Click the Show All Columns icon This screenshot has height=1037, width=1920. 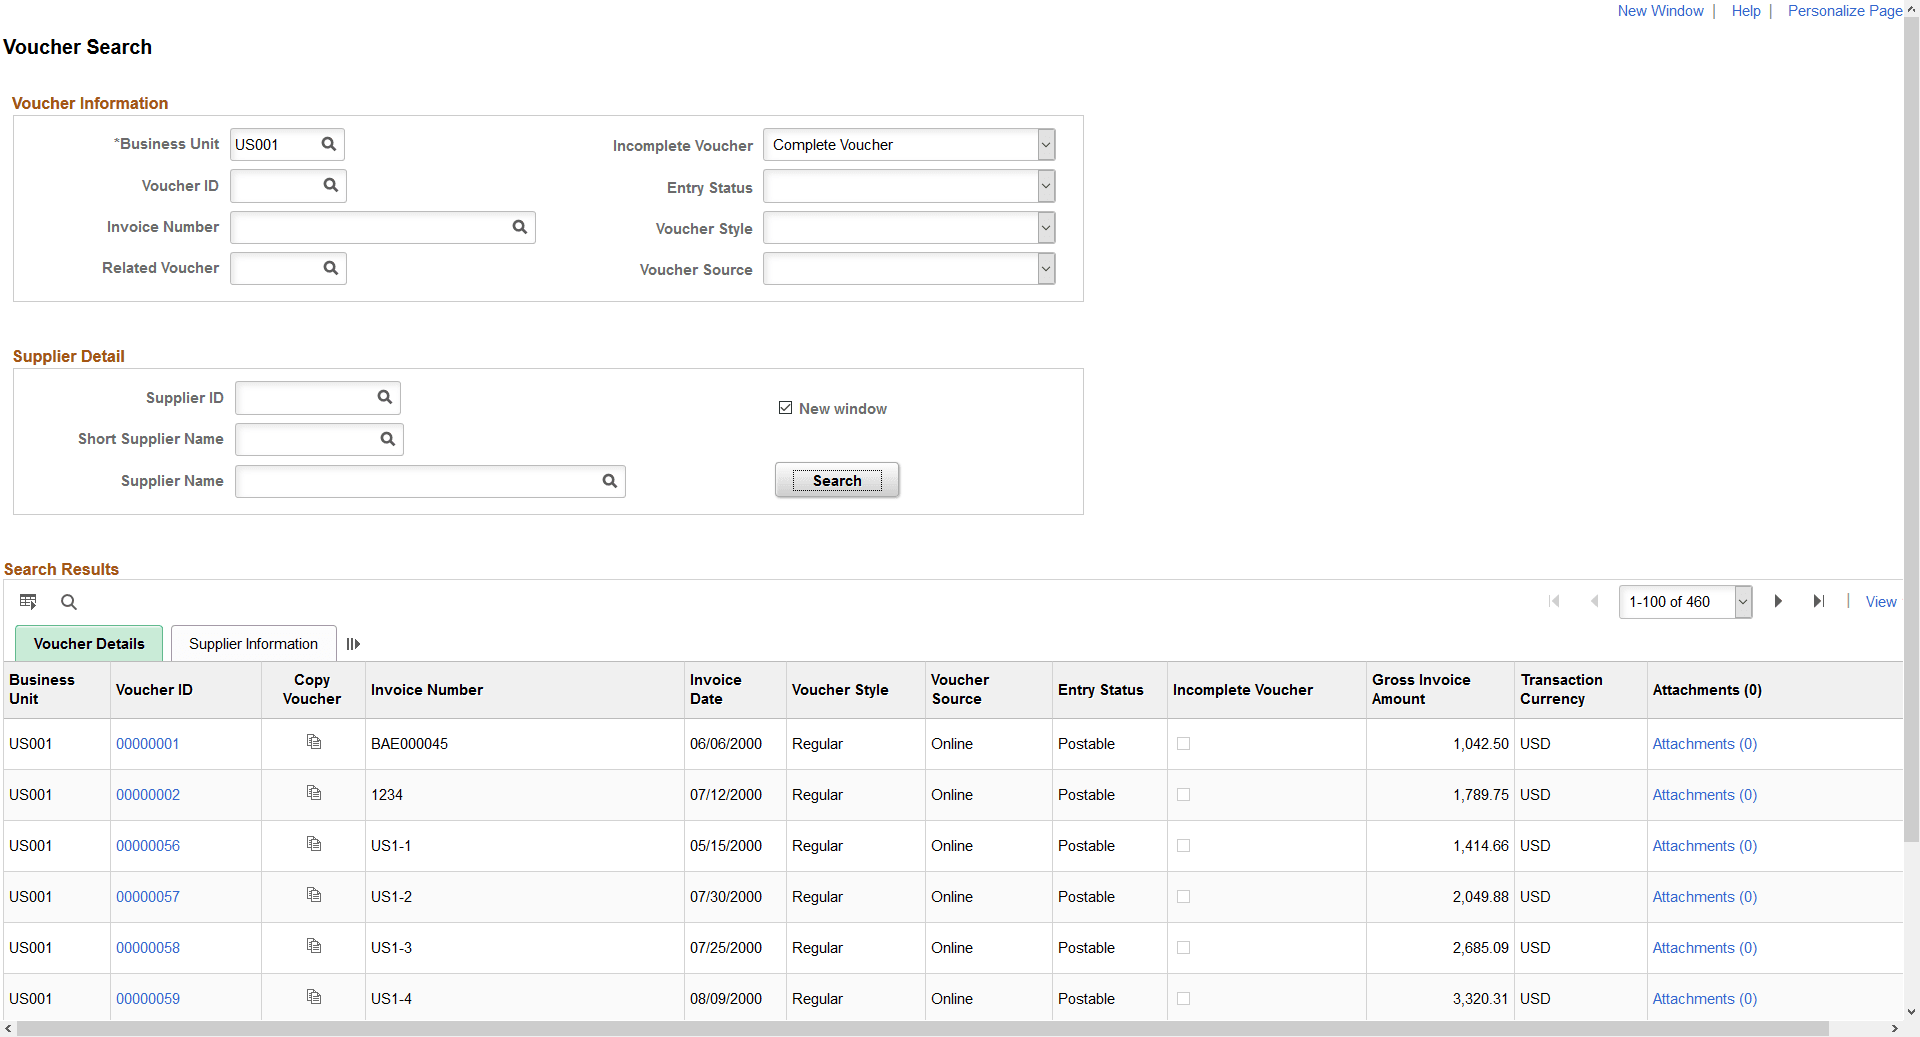pyautogui.click(x=352, y=644)
